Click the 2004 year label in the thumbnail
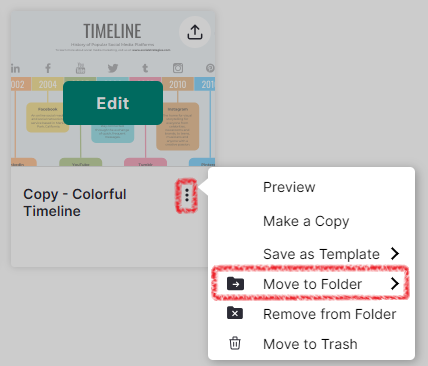This screenshot has height=366, width=428. 48,84
